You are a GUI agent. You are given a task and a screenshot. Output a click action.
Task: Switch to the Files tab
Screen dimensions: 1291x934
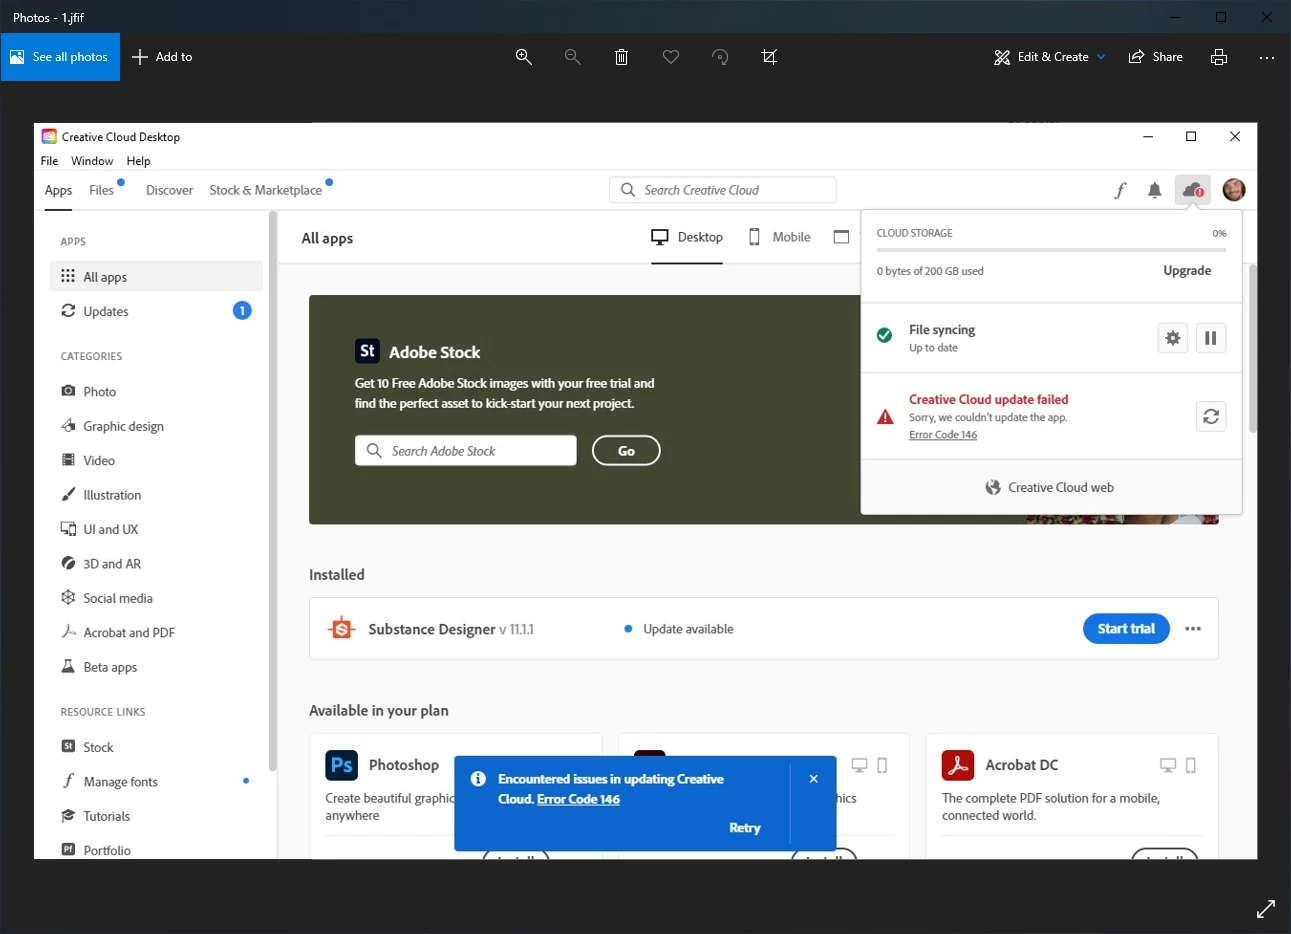(102, 190)
